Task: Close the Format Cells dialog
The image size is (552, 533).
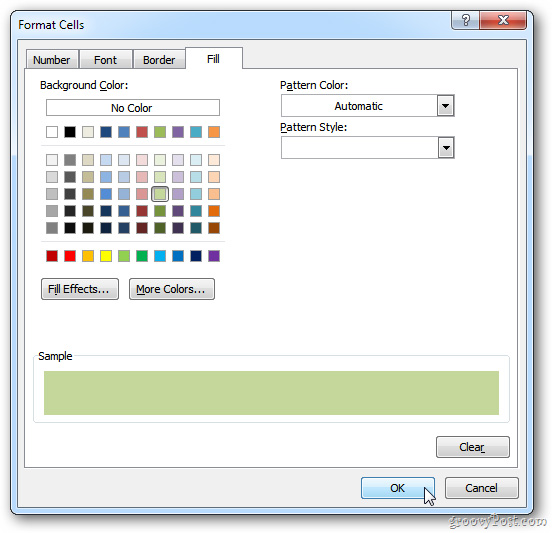Action: pyautogui.click(x=503, y=20)
